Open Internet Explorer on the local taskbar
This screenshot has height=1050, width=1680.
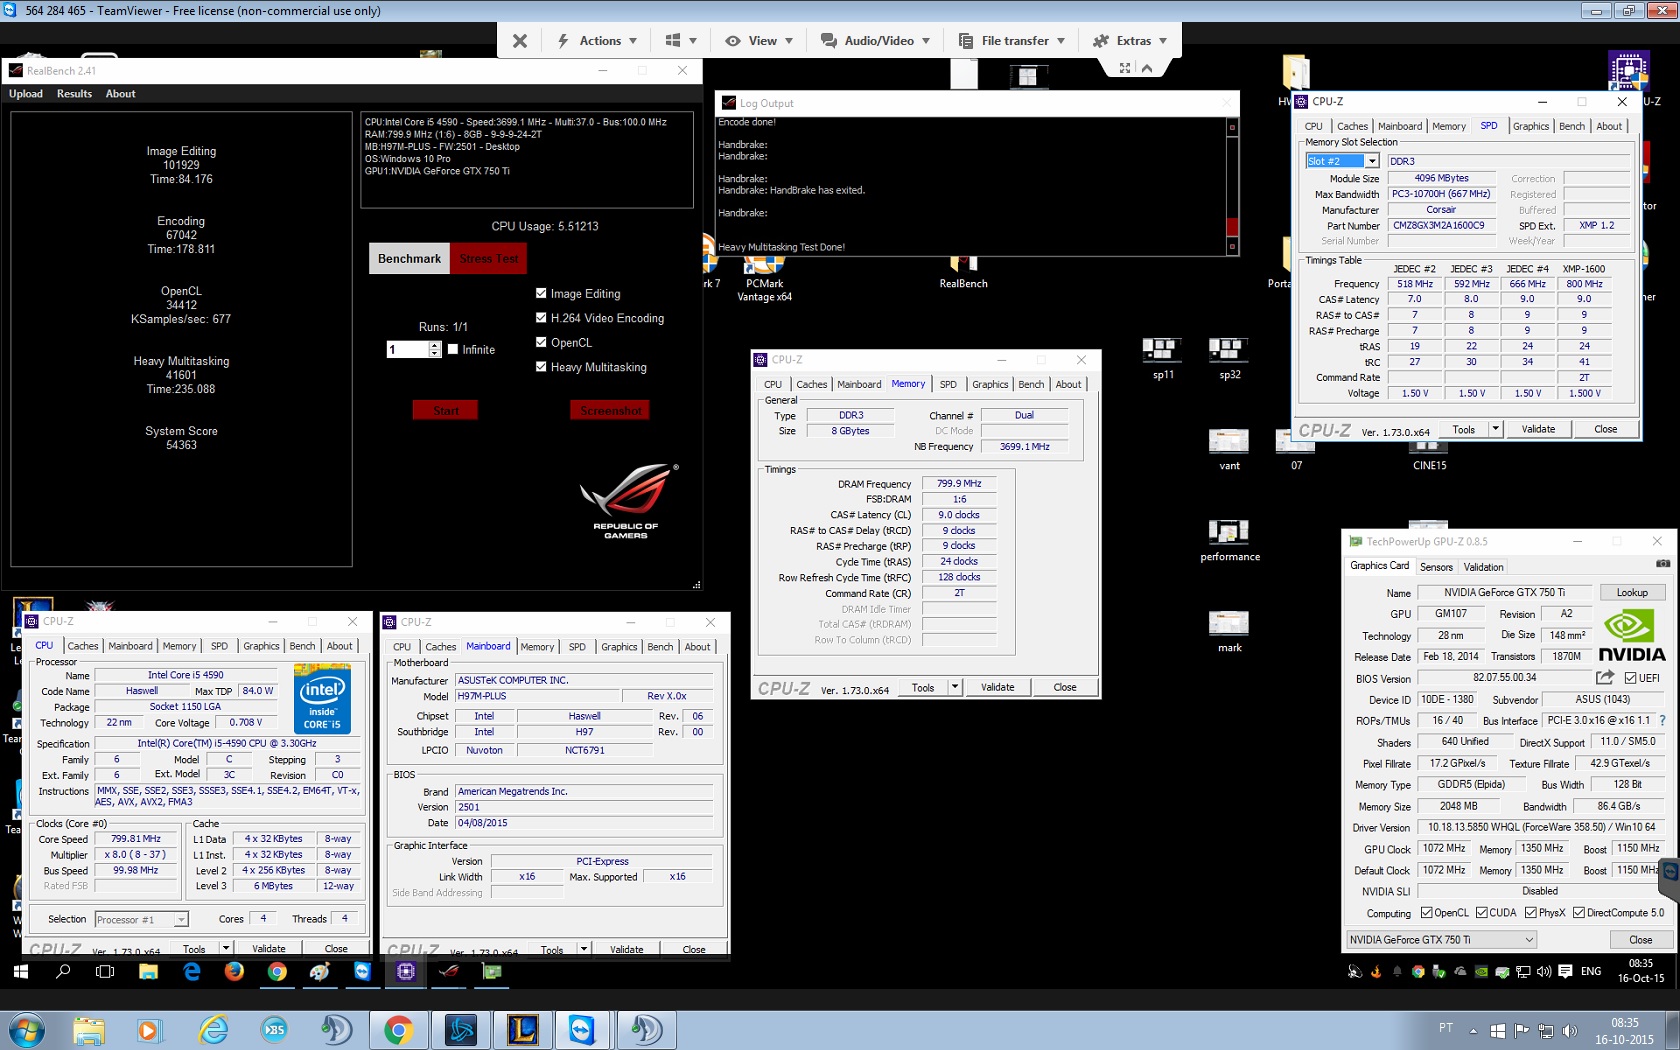click(213, 1029)
